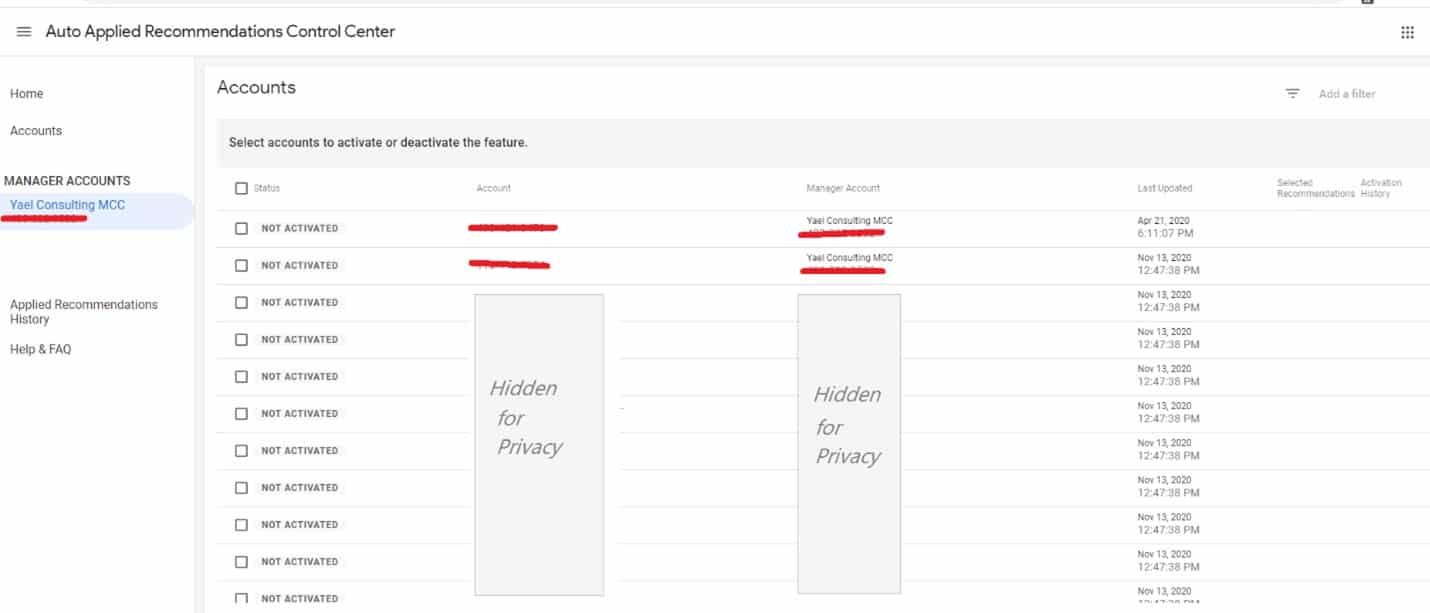Sort by the Last Updated column header
The height and width of the screenshot is (613, 1430).
[x=1165, y=188]
